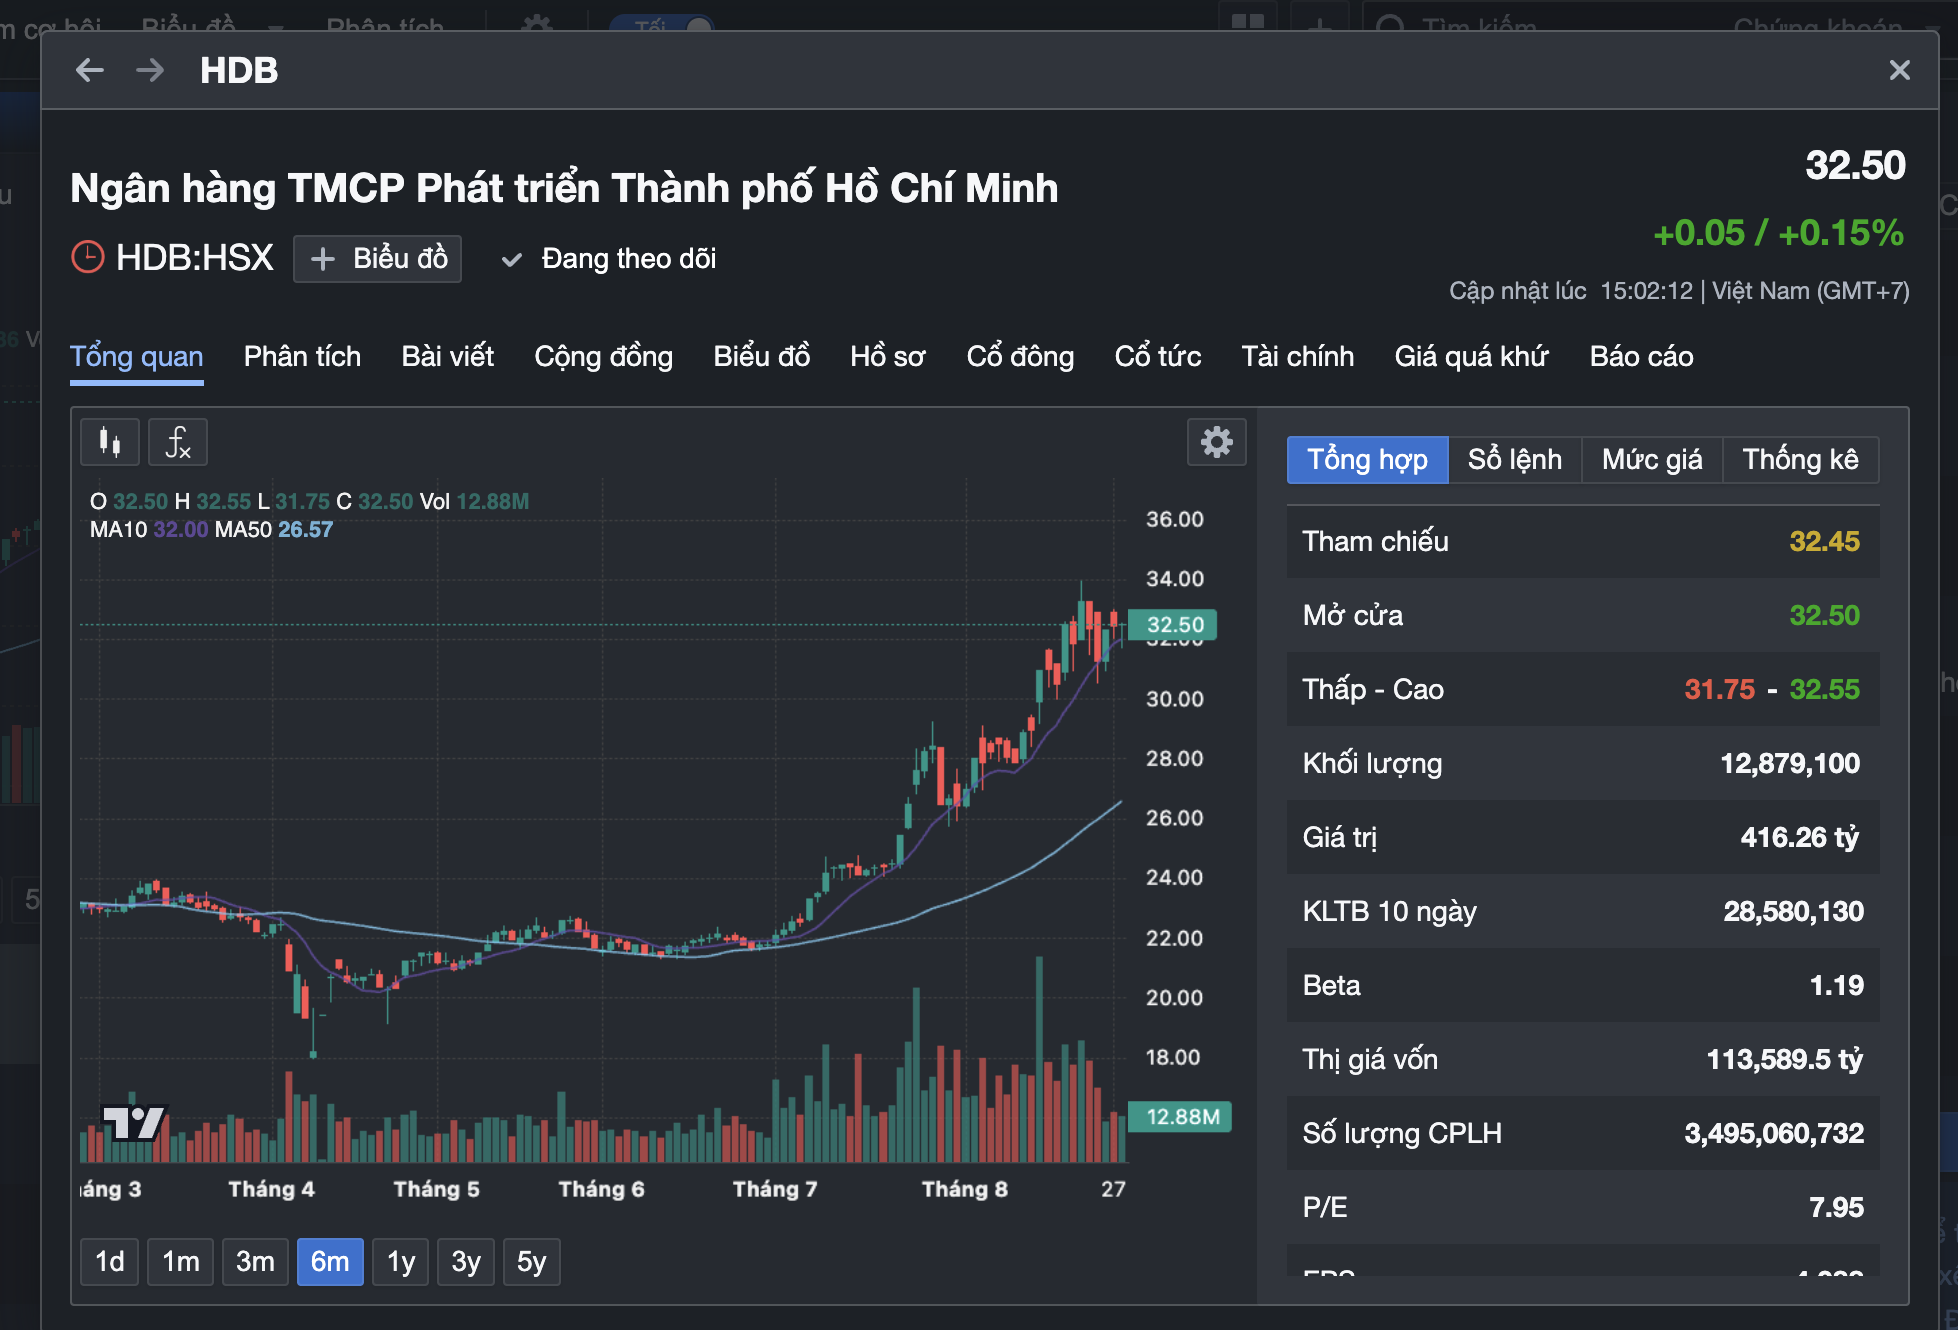
Task: Click the forward arrow next to HDB
Action: tap(150, 70)
